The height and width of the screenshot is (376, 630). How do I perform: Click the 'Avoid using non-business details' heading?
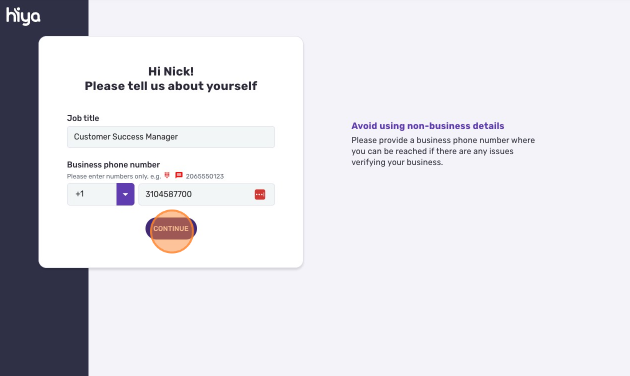(428, 126)
